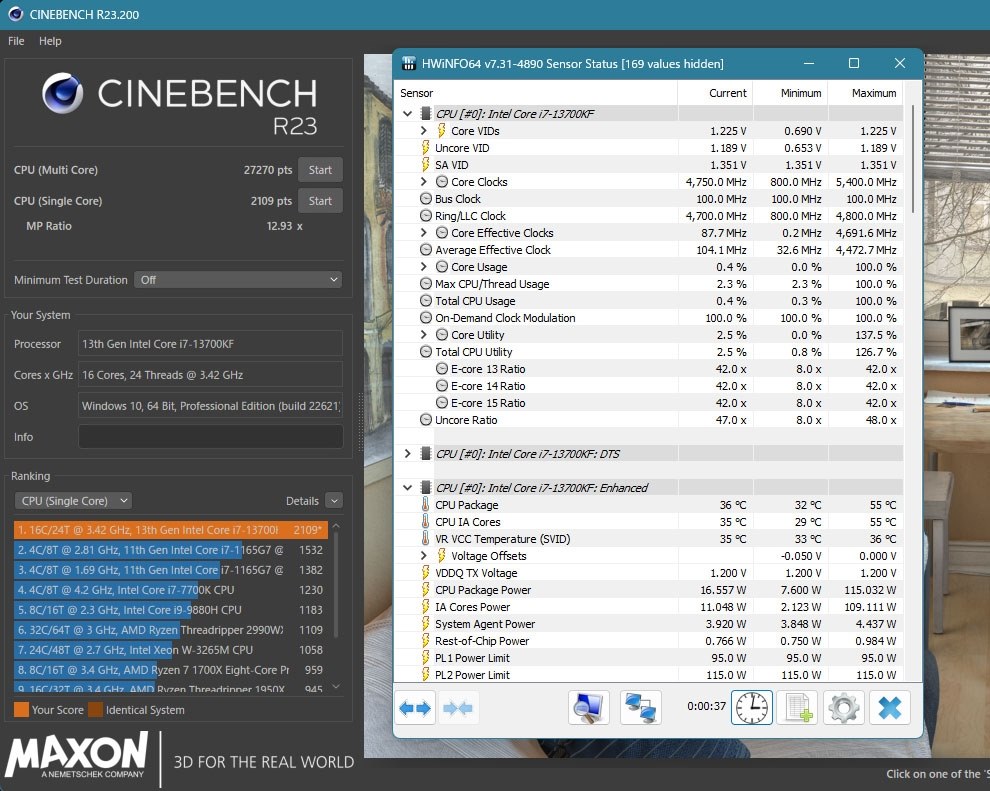Start the CPU Single Core test
Screen dimensions: 990x791
click(x=320, y=201)
